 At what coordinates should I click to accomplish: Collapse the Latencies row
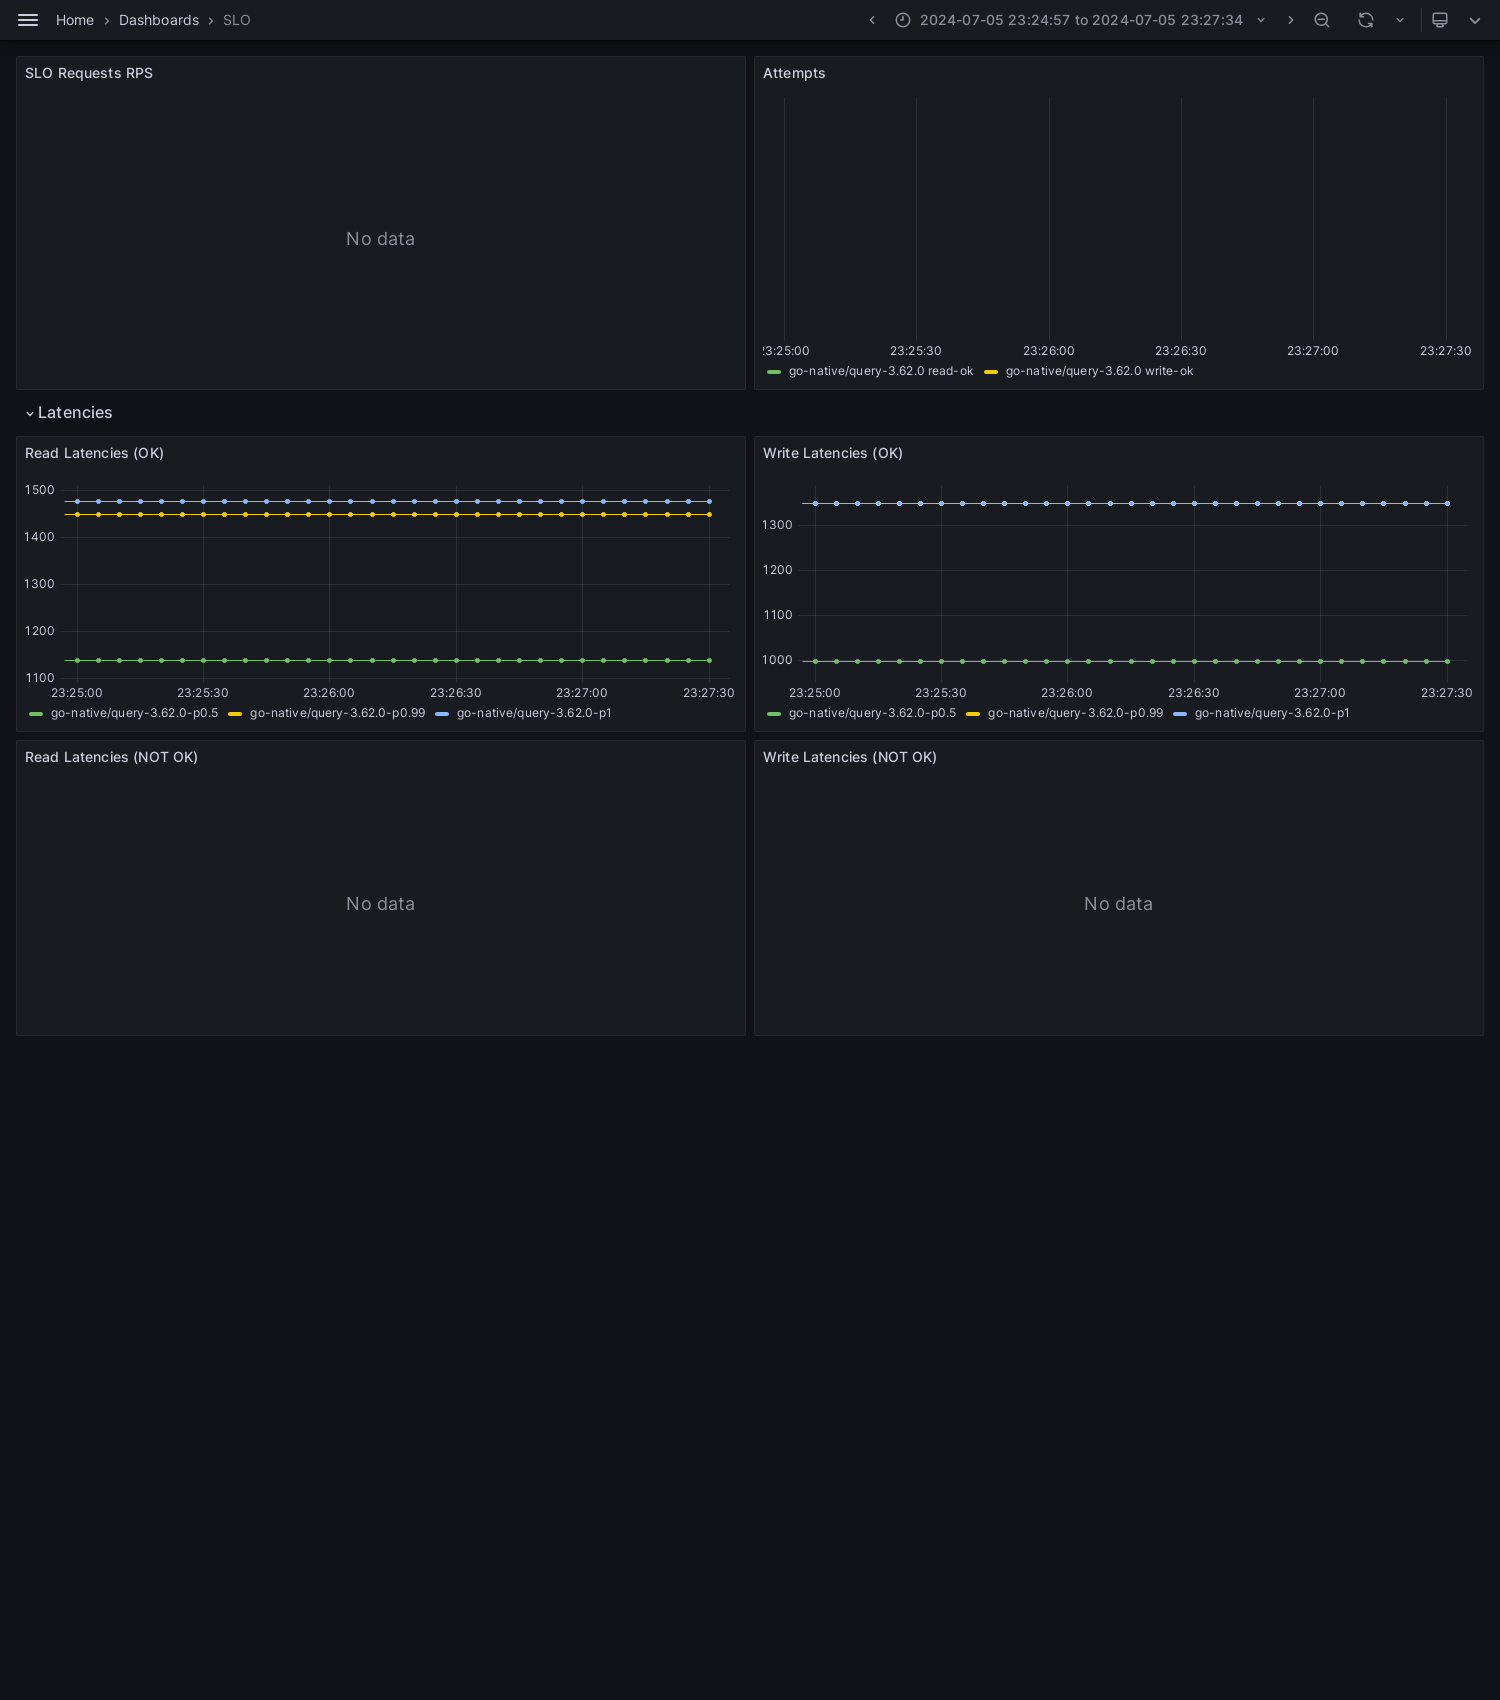pos(68,413)
